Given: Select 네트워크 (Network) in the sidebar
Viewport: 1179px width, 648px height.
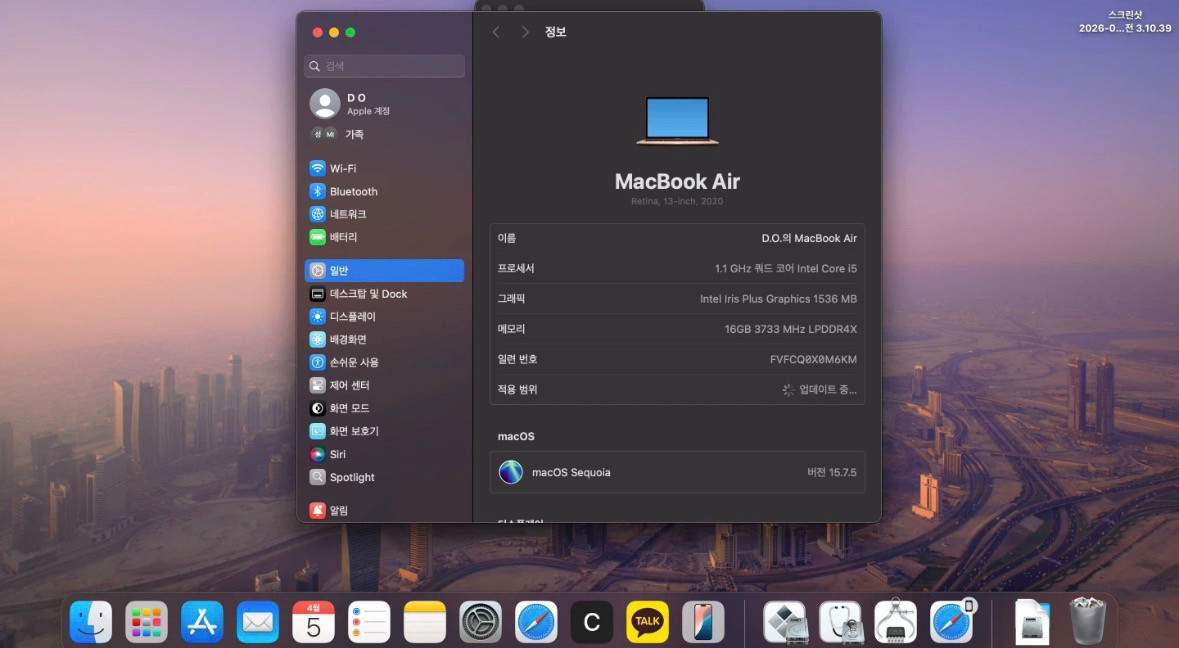Looking at the screenshot, I should click(347, 214).
